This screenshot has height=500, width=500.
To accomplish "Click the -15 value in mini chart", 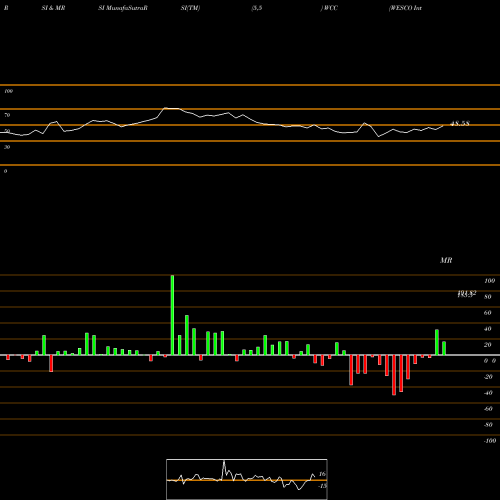I will [x=322, y=486].
